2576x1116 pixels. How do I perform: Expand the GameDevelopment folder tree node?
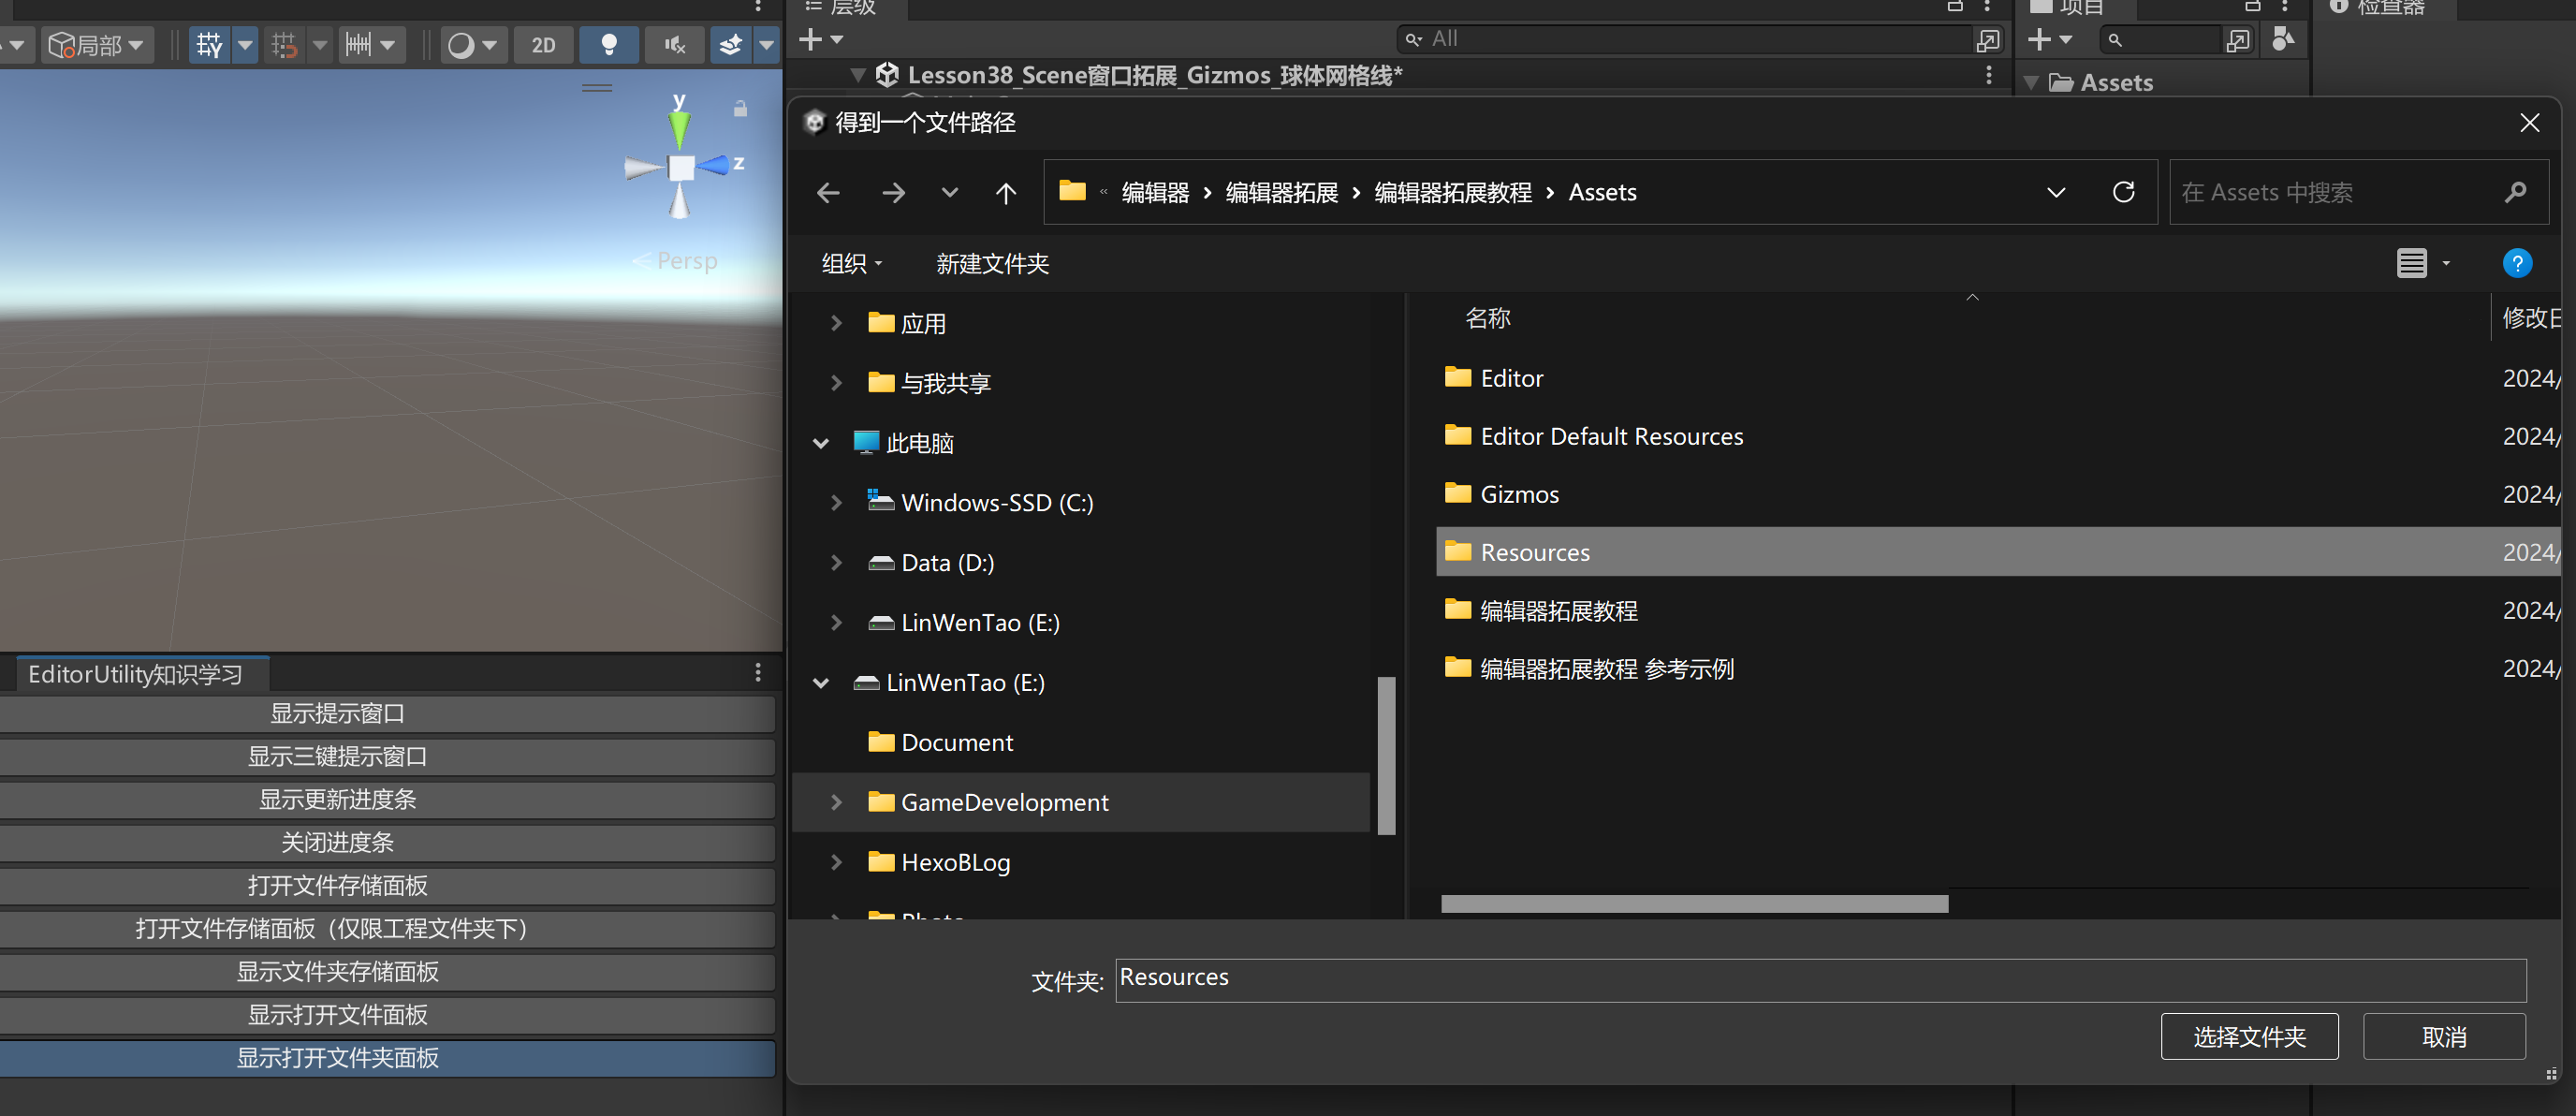[836, 802]
